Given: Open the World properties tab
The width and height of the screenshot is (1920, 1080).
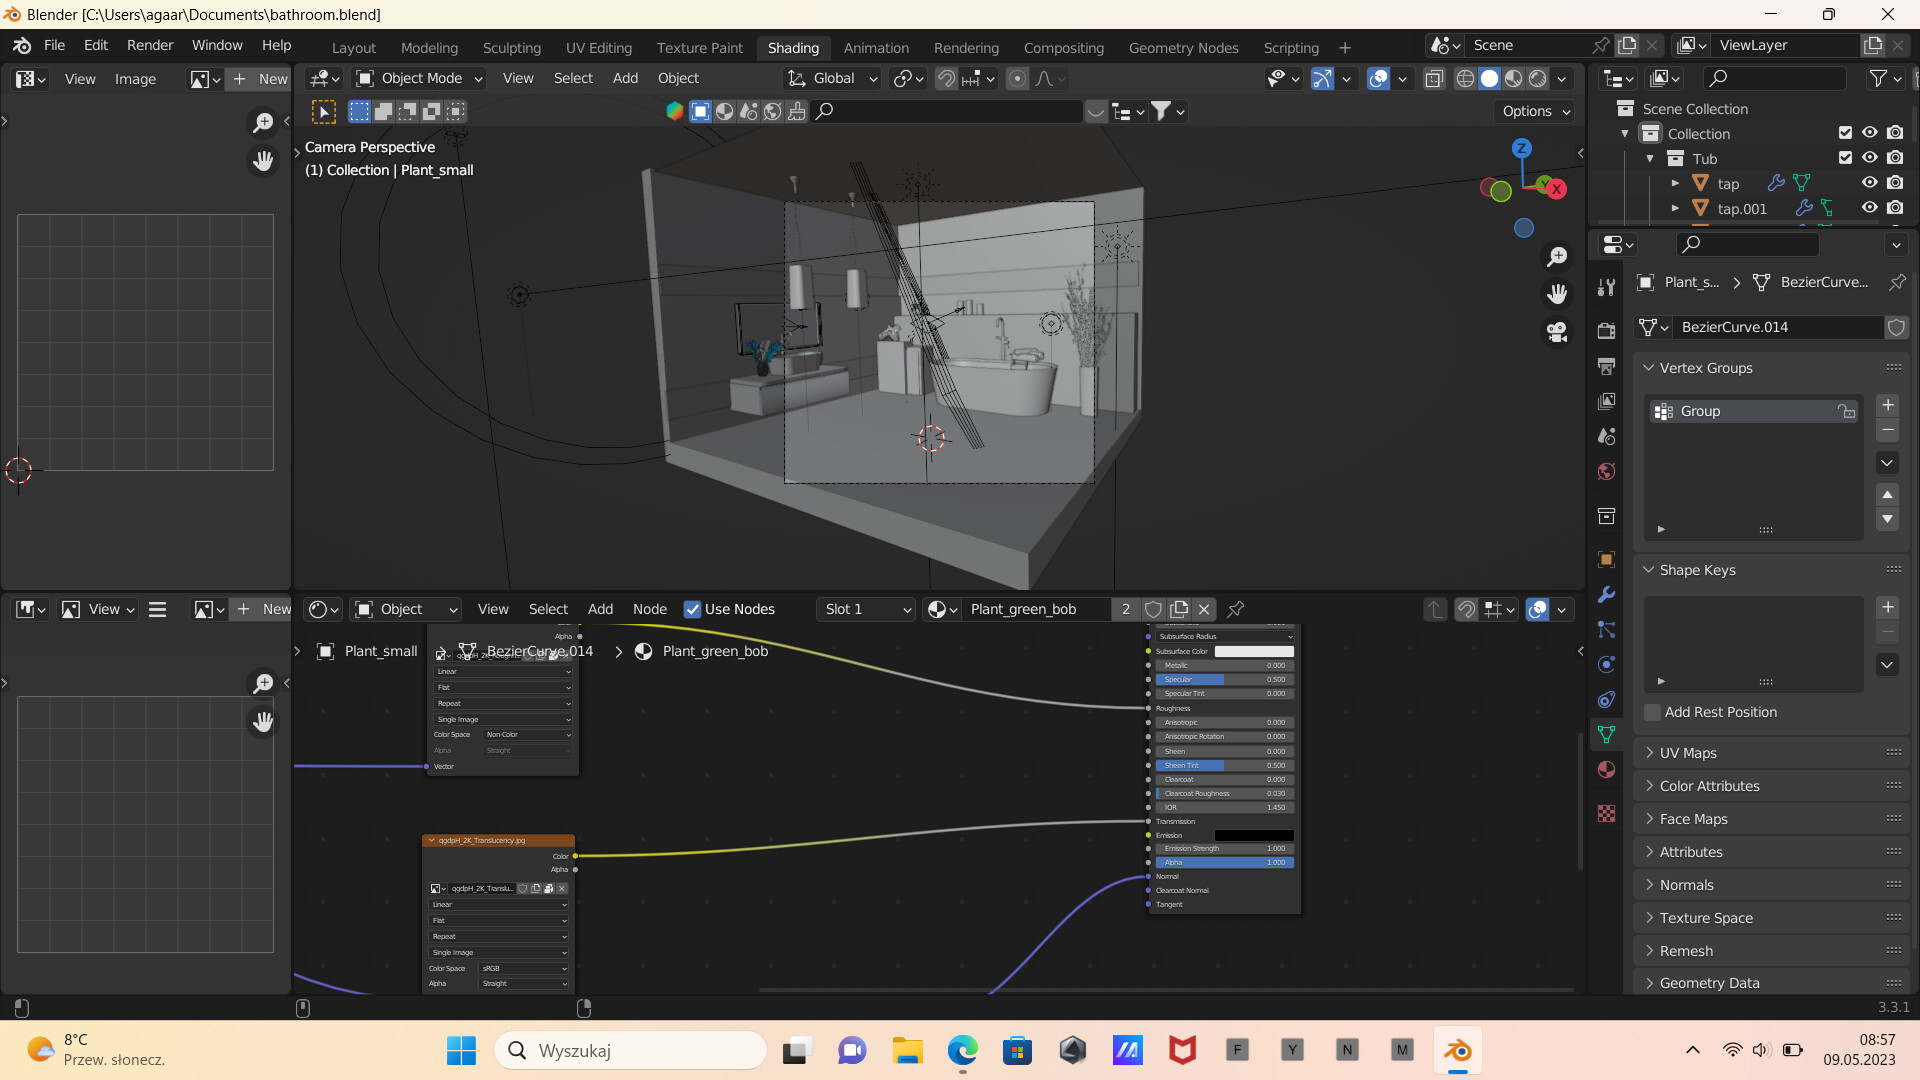Looking at the screenshot, I should click(1606, 471).
